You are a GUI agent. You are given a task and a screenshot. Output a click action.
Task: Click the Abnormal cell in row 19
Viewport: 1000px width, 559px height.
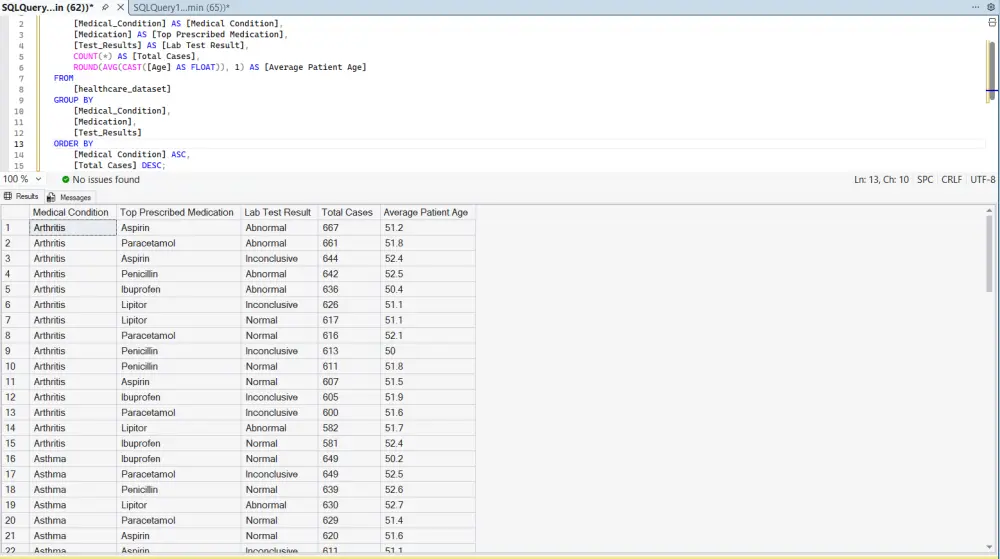coord(279,505)
